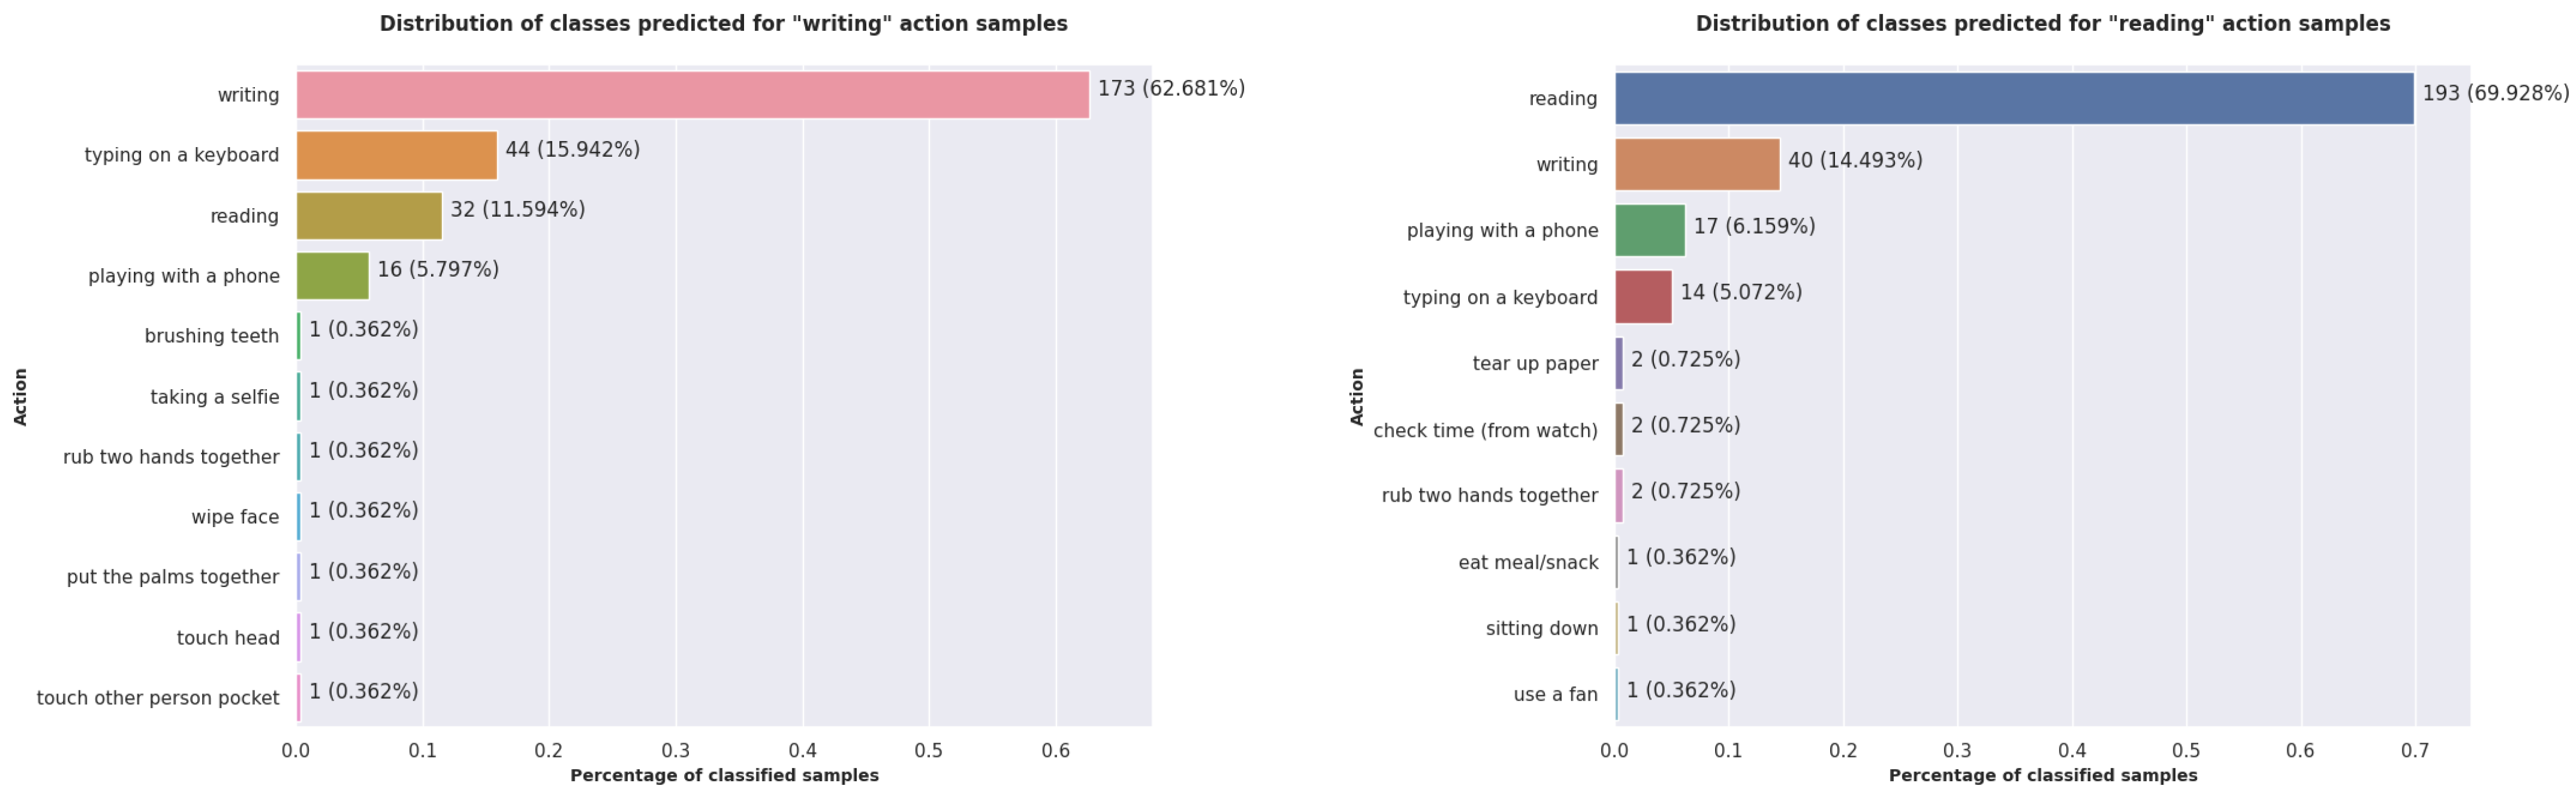Screen dimensions: 2576x797
Task: Click the orange bar labeled 44 (15.942%)
Action: [396, 155]
